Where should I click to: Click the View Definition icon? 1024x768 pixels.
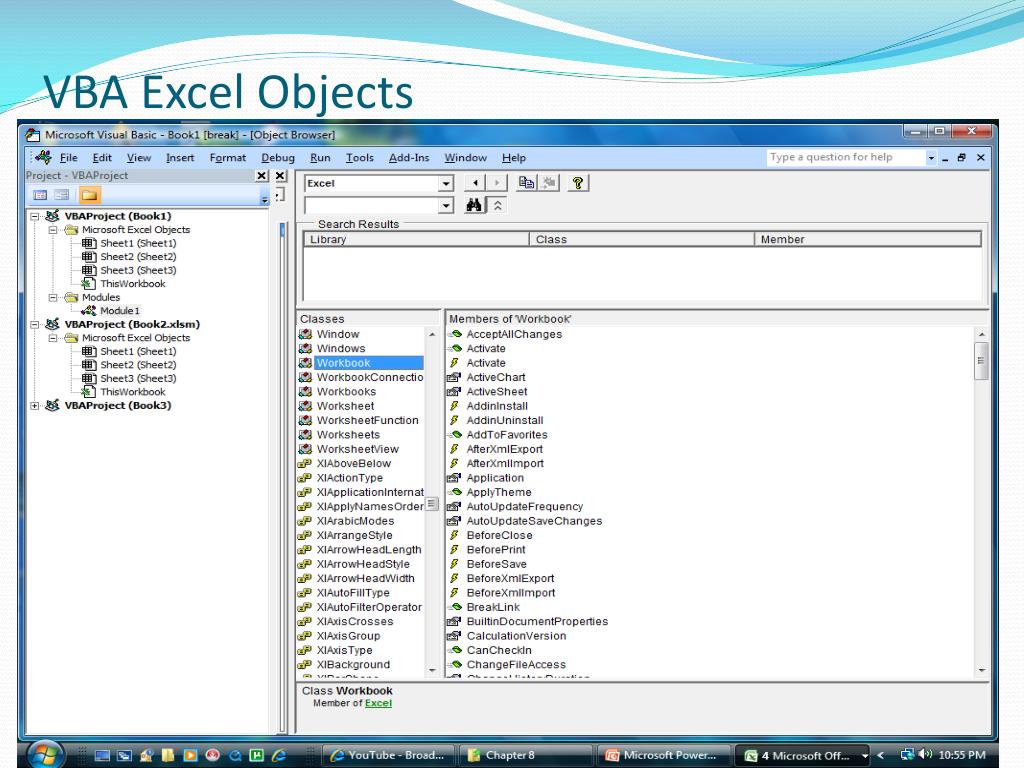pos(549,183)
